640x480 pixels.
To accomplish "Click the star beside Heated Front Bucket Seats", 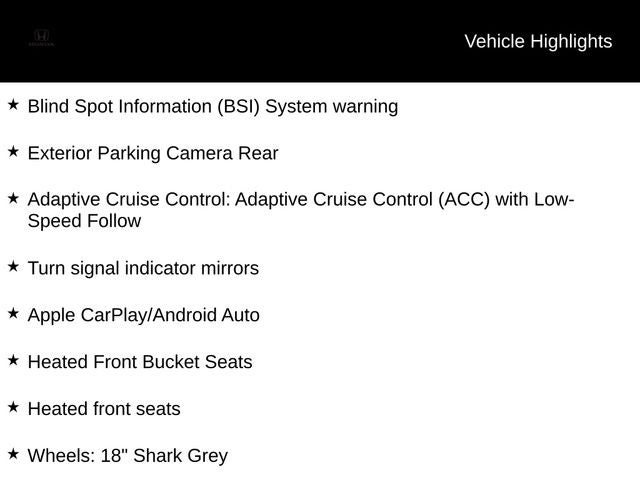I will pyautogui.click(x=13, y=360).
